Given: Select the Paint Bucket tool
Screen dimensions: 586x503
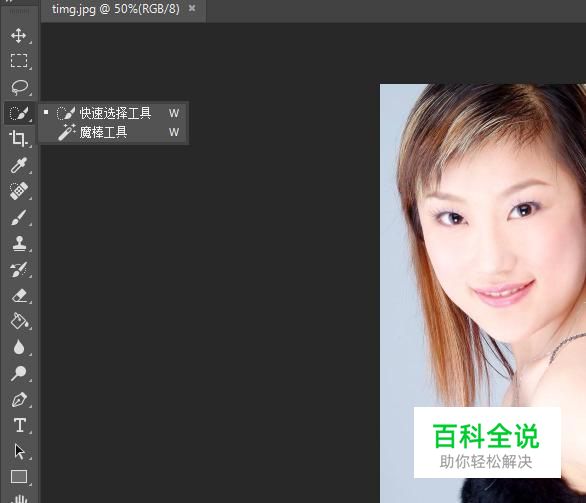Looking at the screenshot, I should [x=19, y=321].
